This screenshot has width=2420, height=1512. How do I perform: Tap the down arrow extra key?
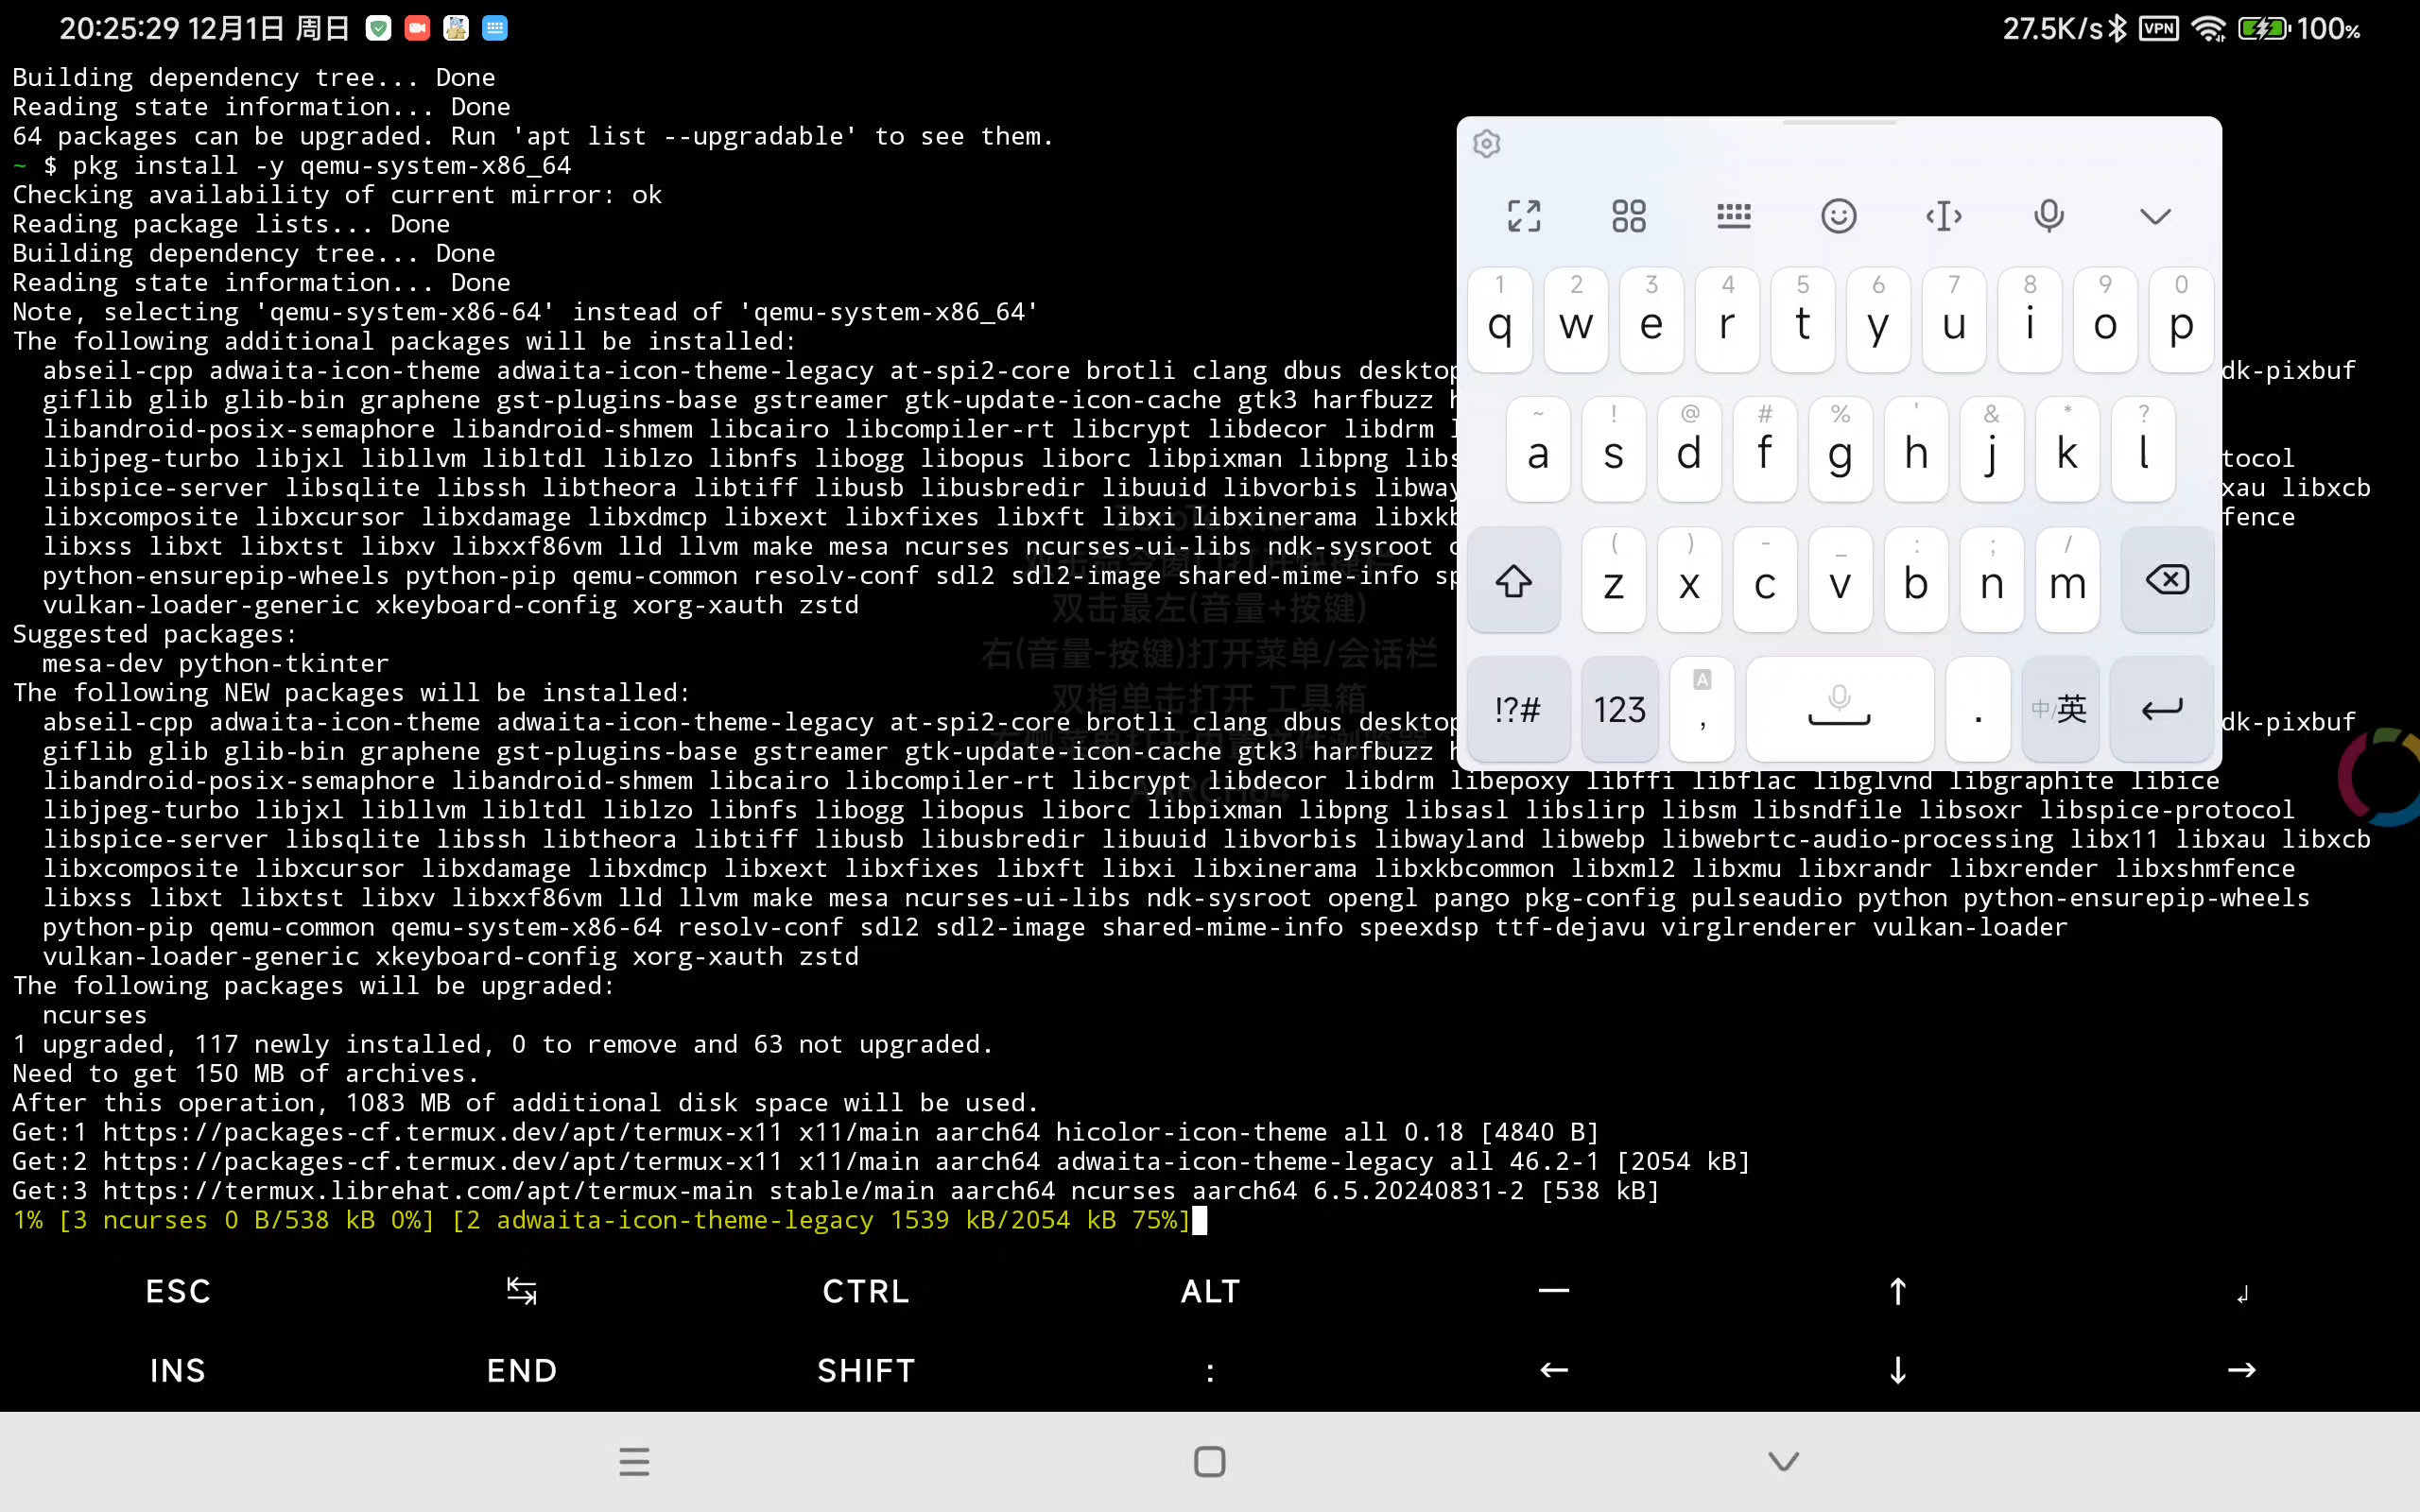point(1898,1370)
